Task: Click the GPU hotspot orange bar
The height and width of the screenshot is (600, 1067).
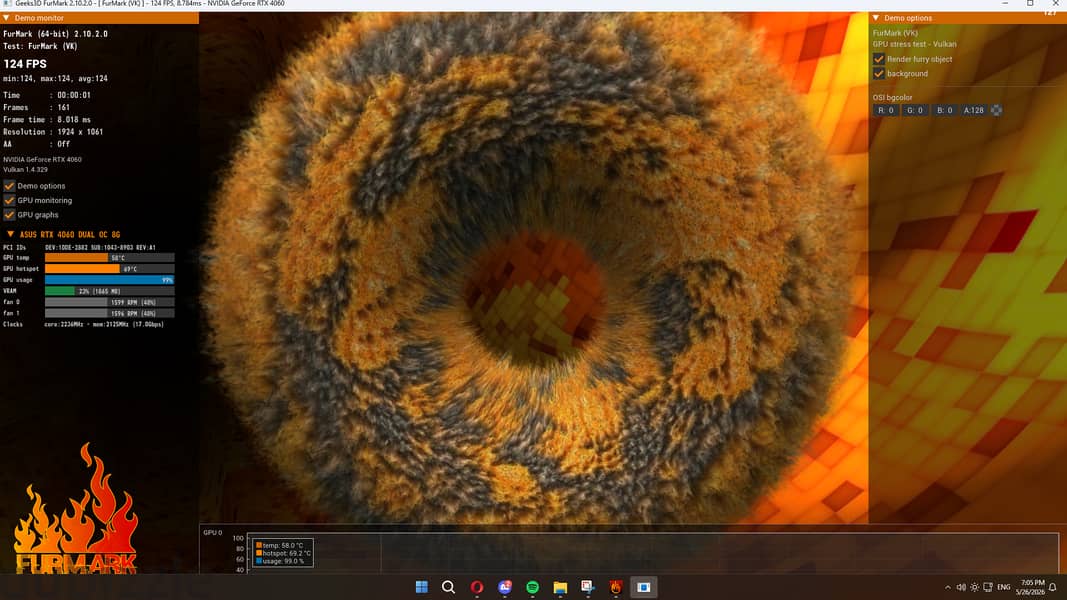Action: tap(82, 269)
